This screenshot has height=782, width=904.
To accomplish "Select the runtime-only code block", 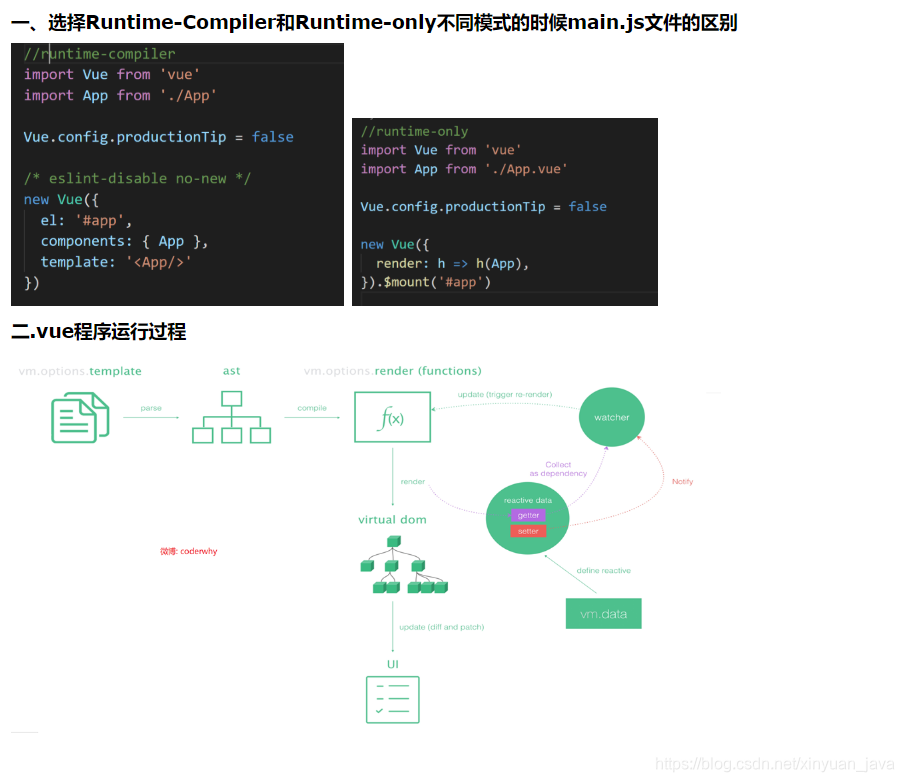I will click(505, 210).
